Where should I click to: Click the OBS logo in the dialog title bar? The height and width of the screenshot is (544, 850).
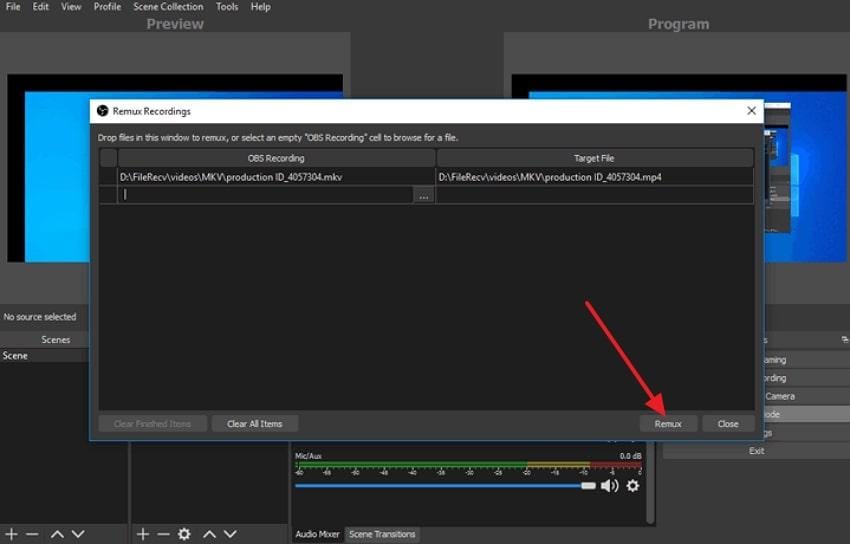tap(102, 111)
